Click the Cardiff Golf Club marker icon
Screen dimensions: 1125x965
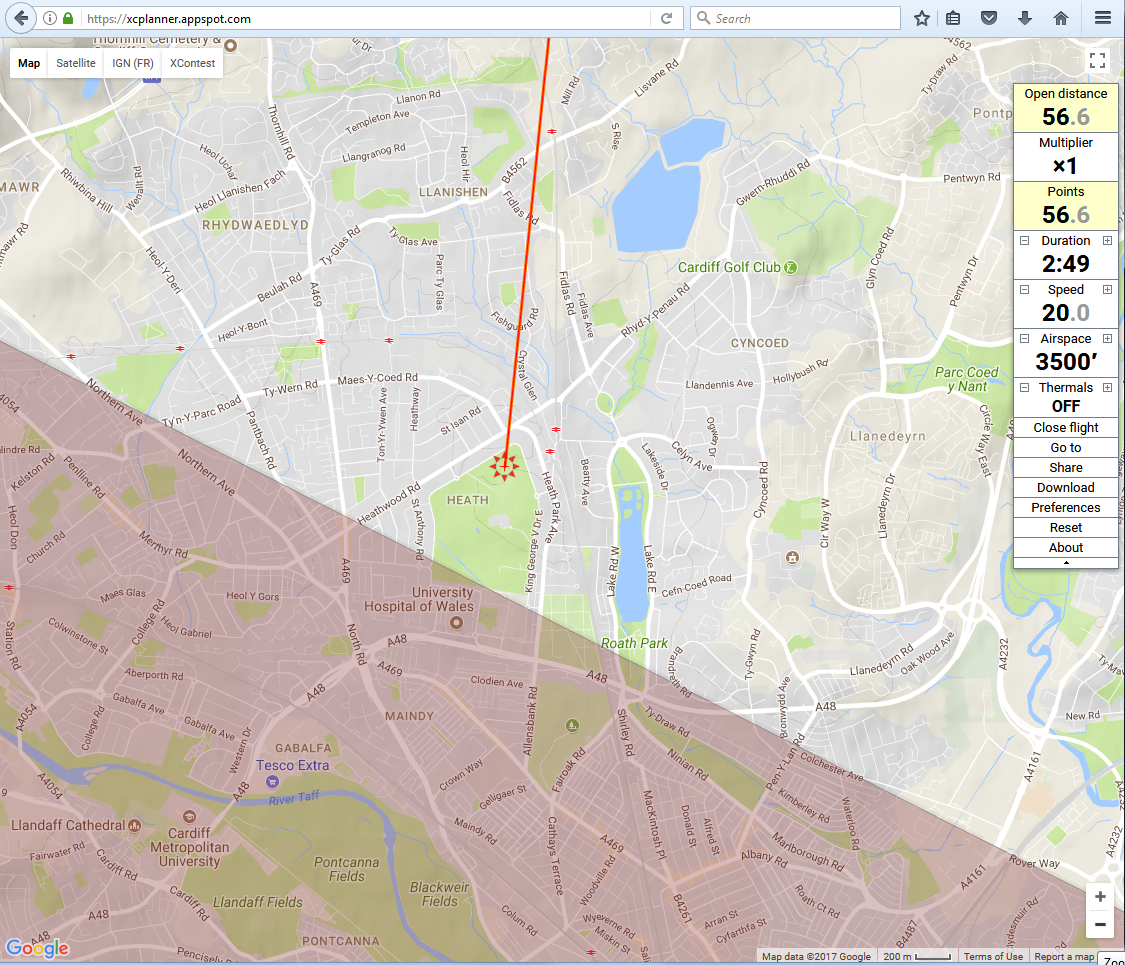pyautogui.click(x=790, y=268)
